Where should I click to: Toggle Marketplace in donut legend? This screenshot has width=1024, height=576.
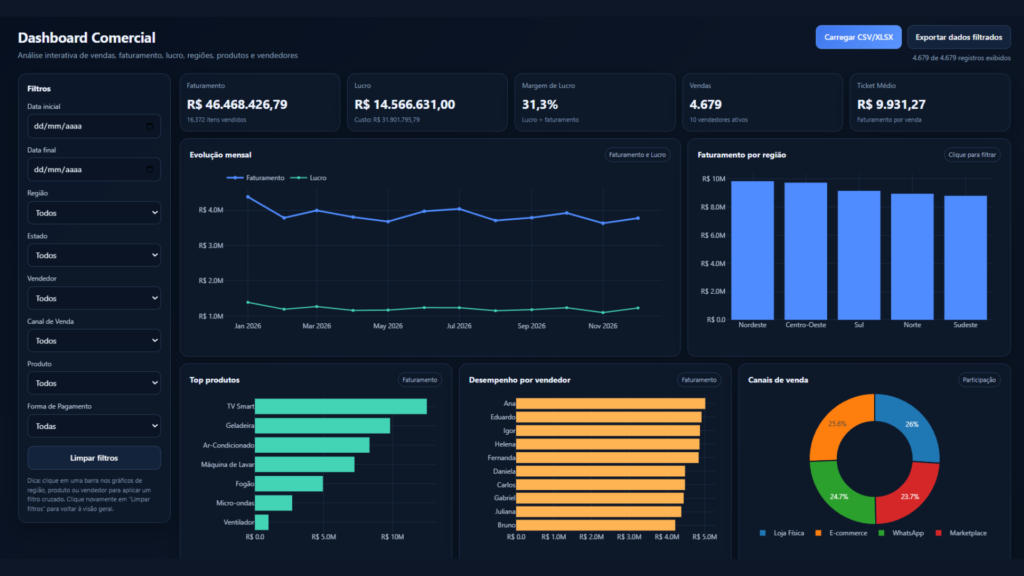961,533
